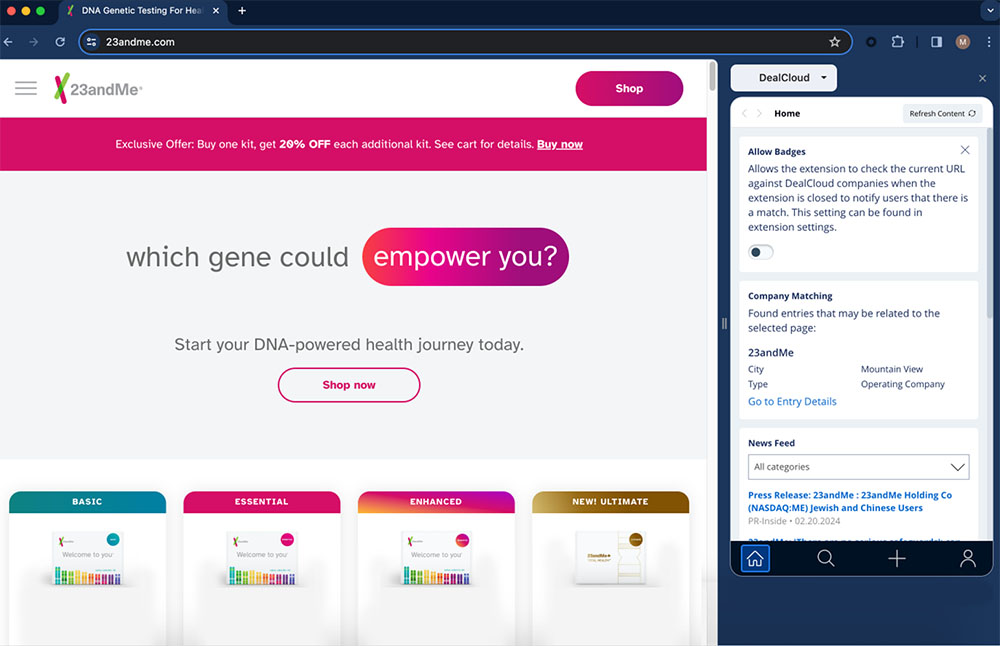This screenshot has height=646, width=1000.
Task: Open the browser extensions puzzle icon
Action: point(897,42)
